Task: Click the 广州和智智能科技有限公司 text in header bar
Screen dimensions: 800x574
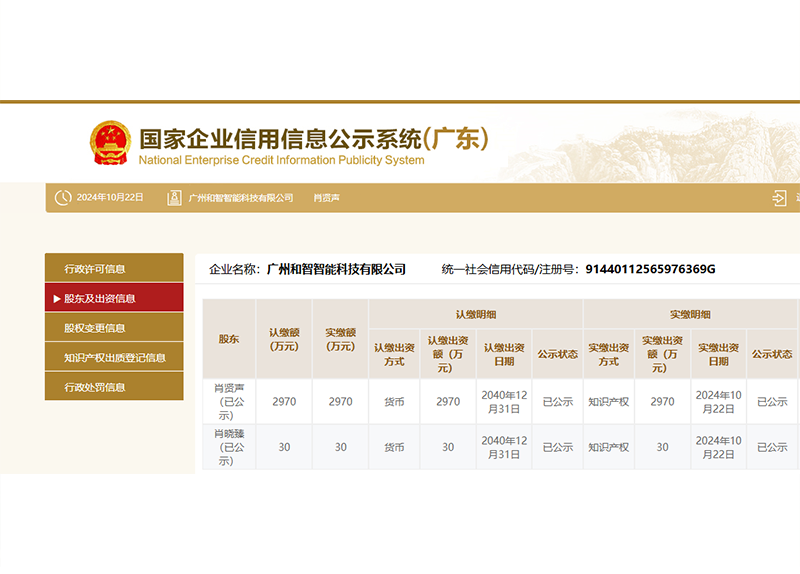Action: (x=241, y=198)
